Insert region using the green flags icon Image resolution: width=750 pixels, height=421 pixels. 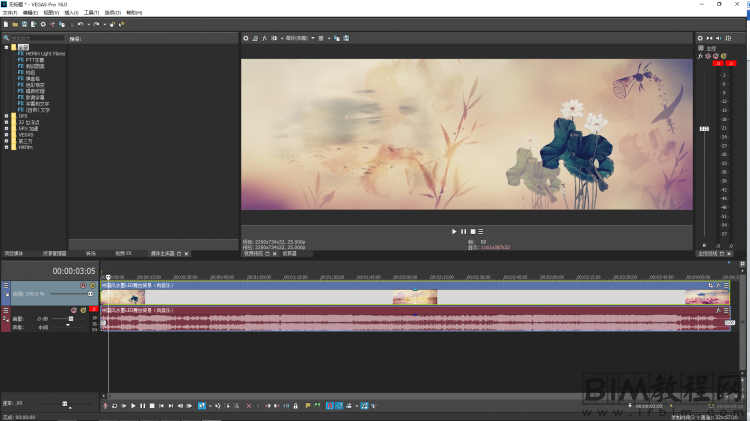[317, 406]
